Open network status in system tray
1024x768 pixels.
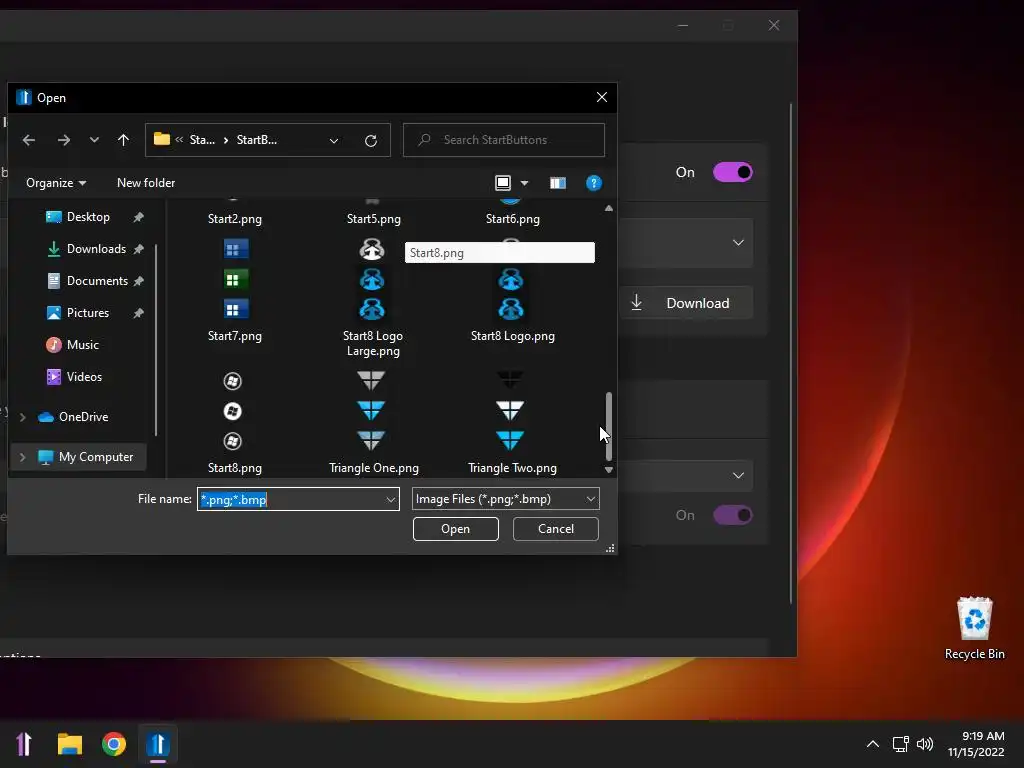(901, 744)
